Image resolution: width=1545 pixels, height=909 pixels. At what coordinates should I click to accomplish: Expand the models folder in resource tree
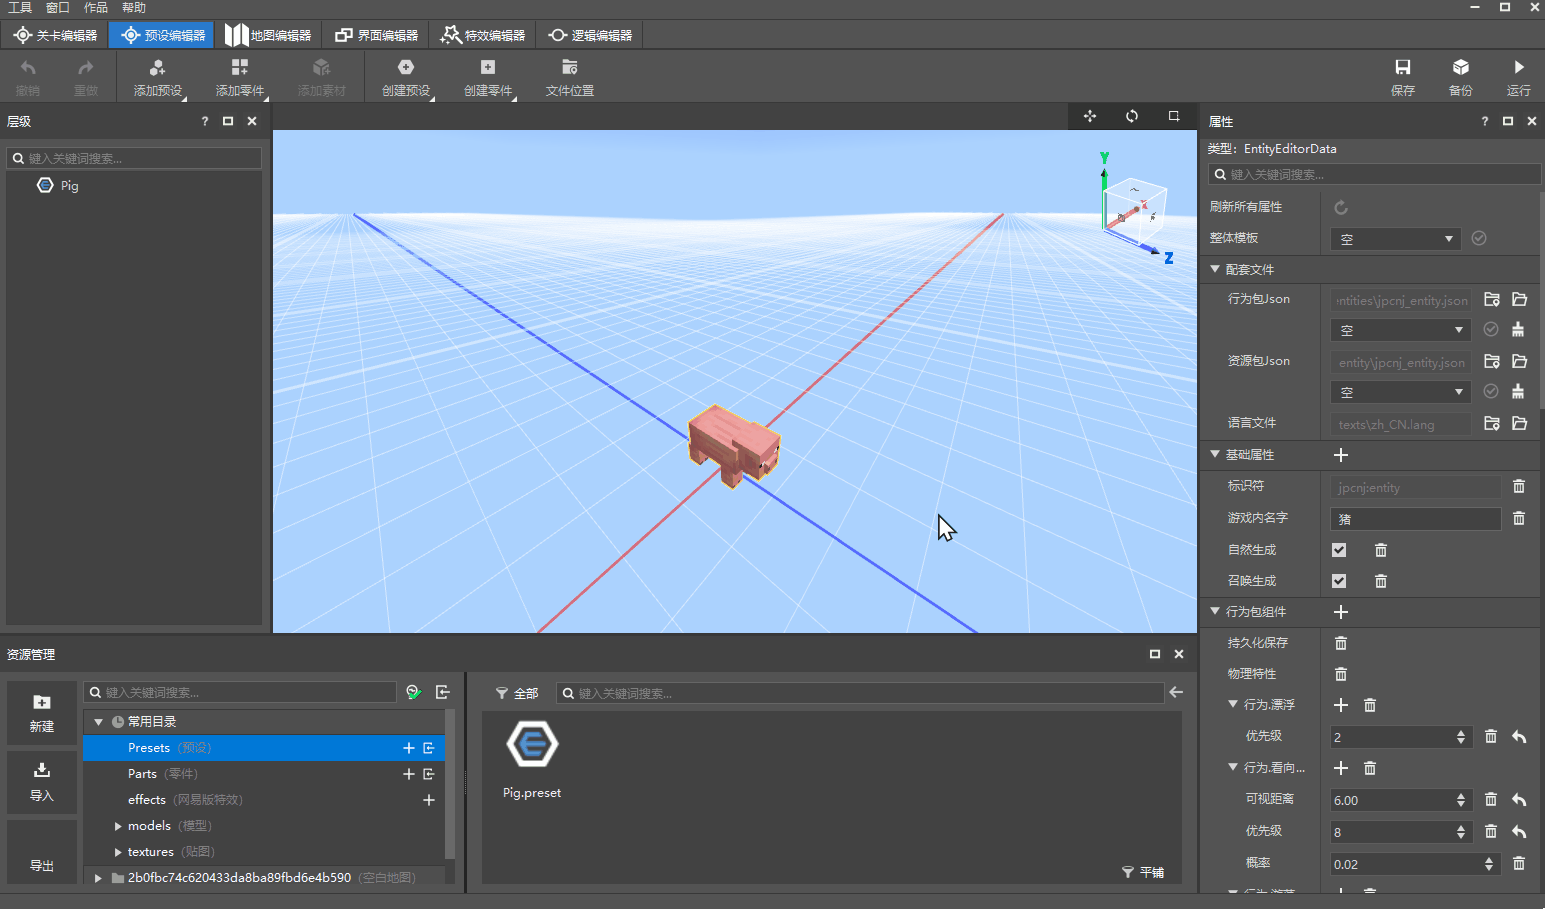(118, 826)
